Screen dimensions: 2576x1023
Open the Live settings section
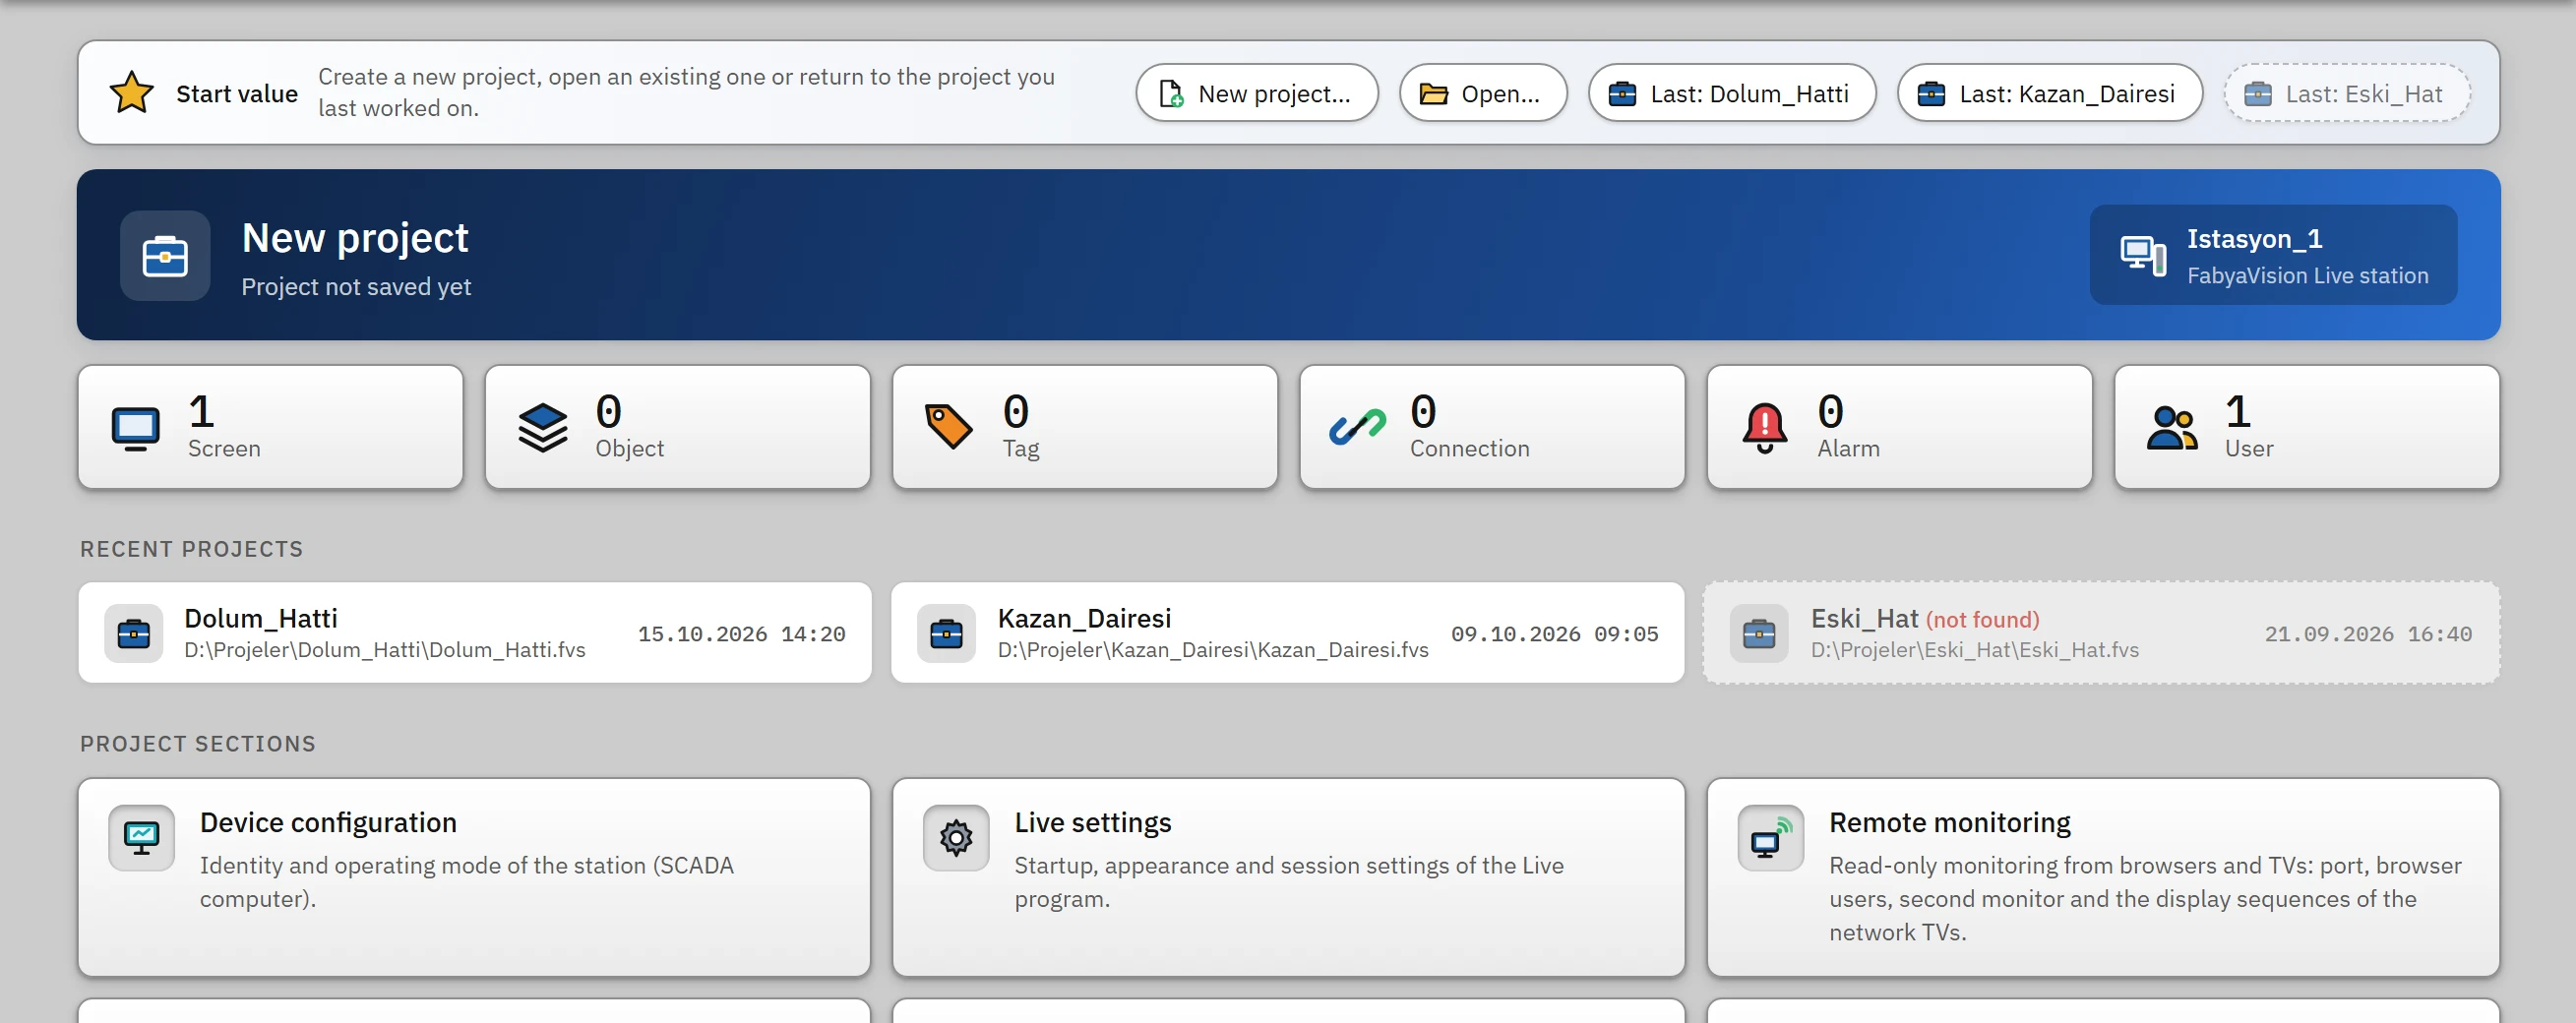[x=1288, y=877]
